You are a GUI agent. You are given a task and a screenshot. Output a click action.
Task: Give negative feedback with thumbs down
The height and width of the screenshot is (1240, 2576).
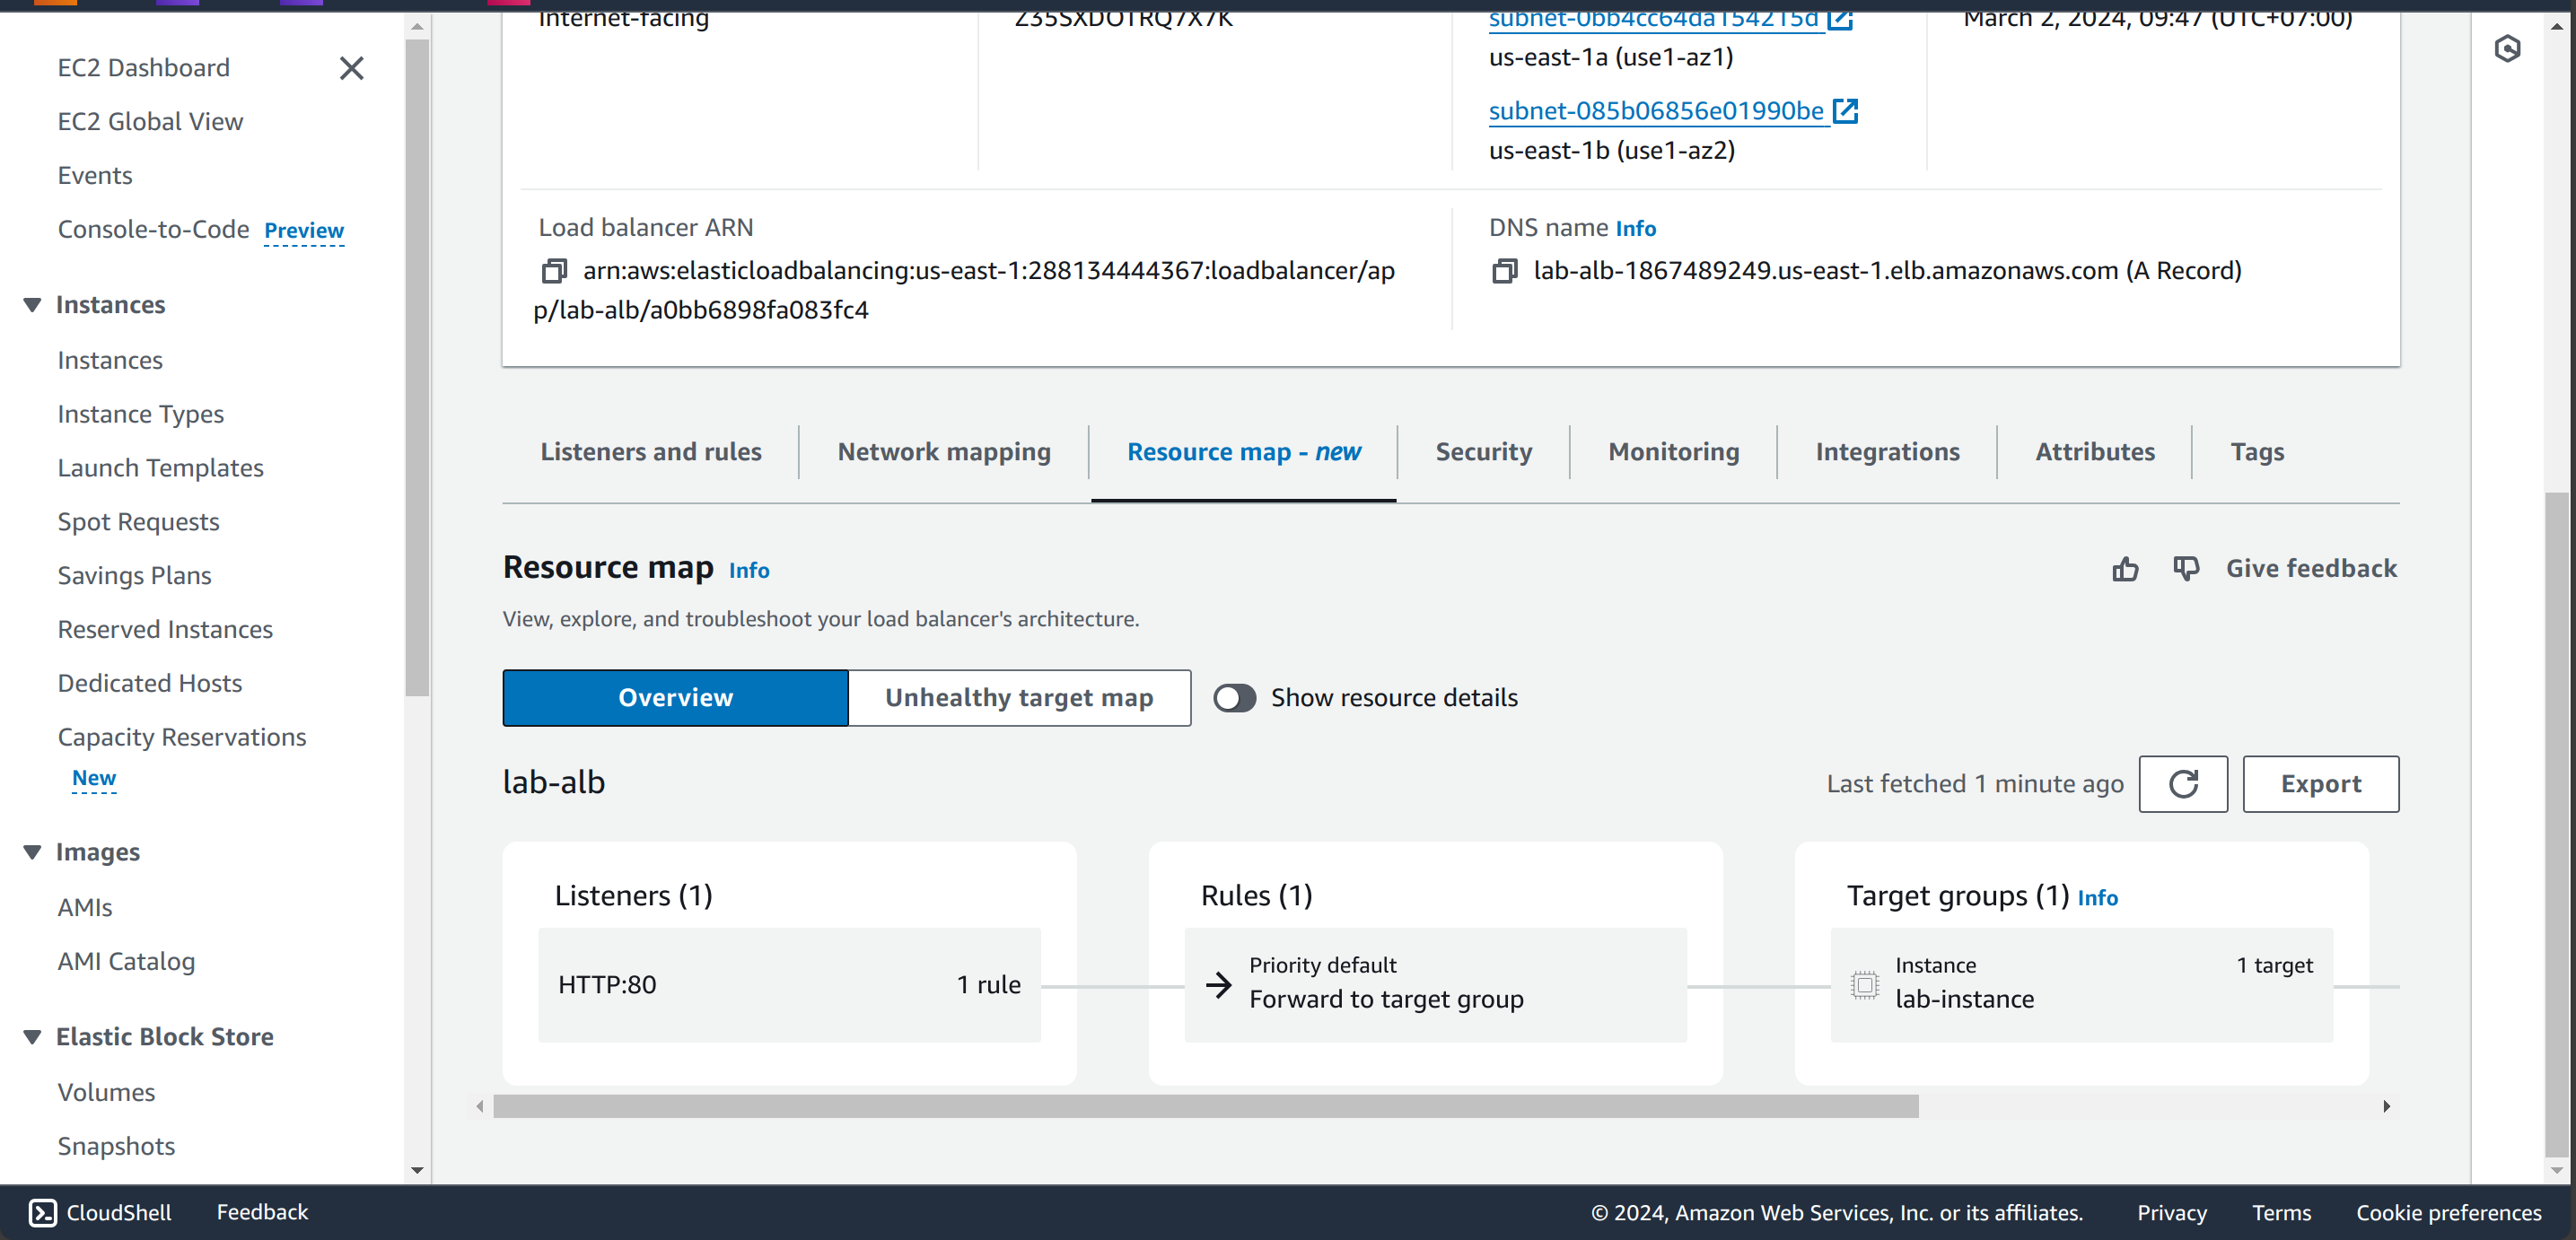(x=2186, y=568)
